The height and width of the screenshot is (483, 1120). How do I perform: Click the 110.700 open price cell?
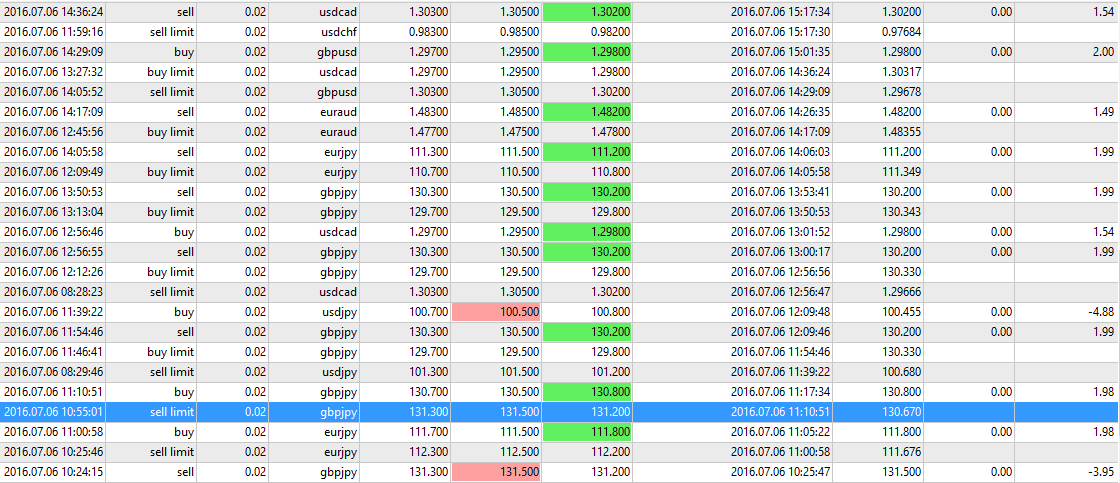click(429, 172)
